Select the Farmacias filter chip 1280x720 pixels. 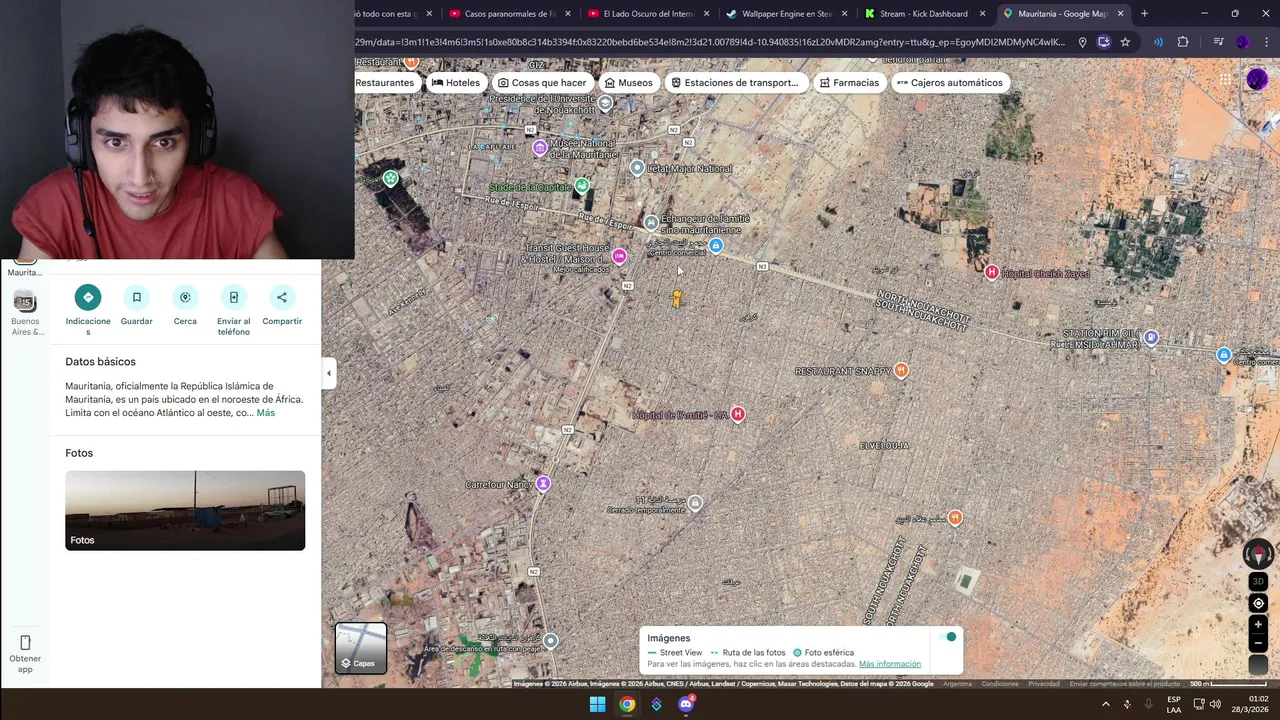[849, 83]
